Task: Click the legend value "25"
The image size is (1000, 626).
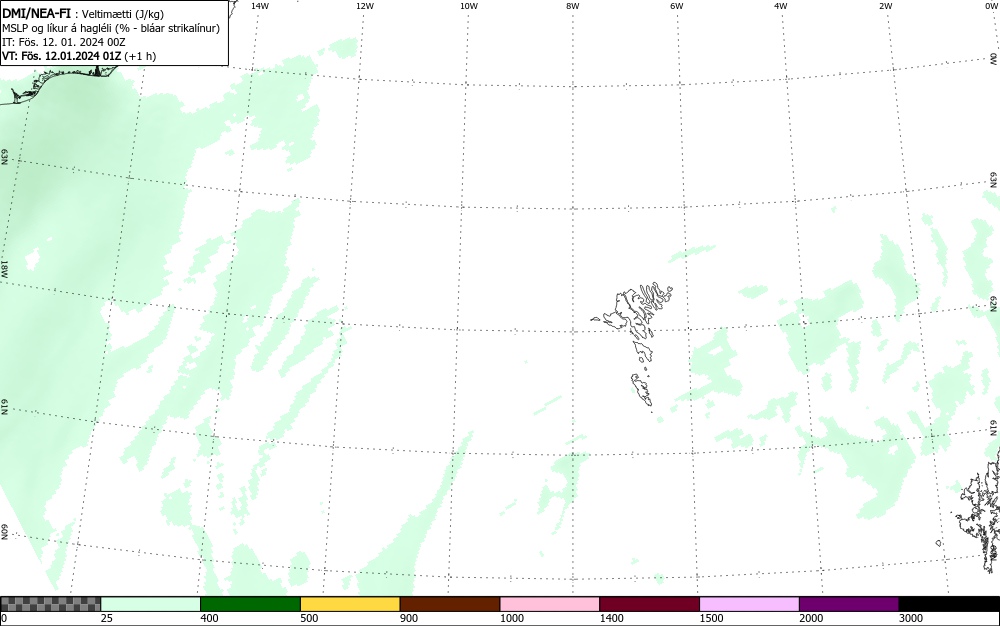Action: [x=107, y=618]
